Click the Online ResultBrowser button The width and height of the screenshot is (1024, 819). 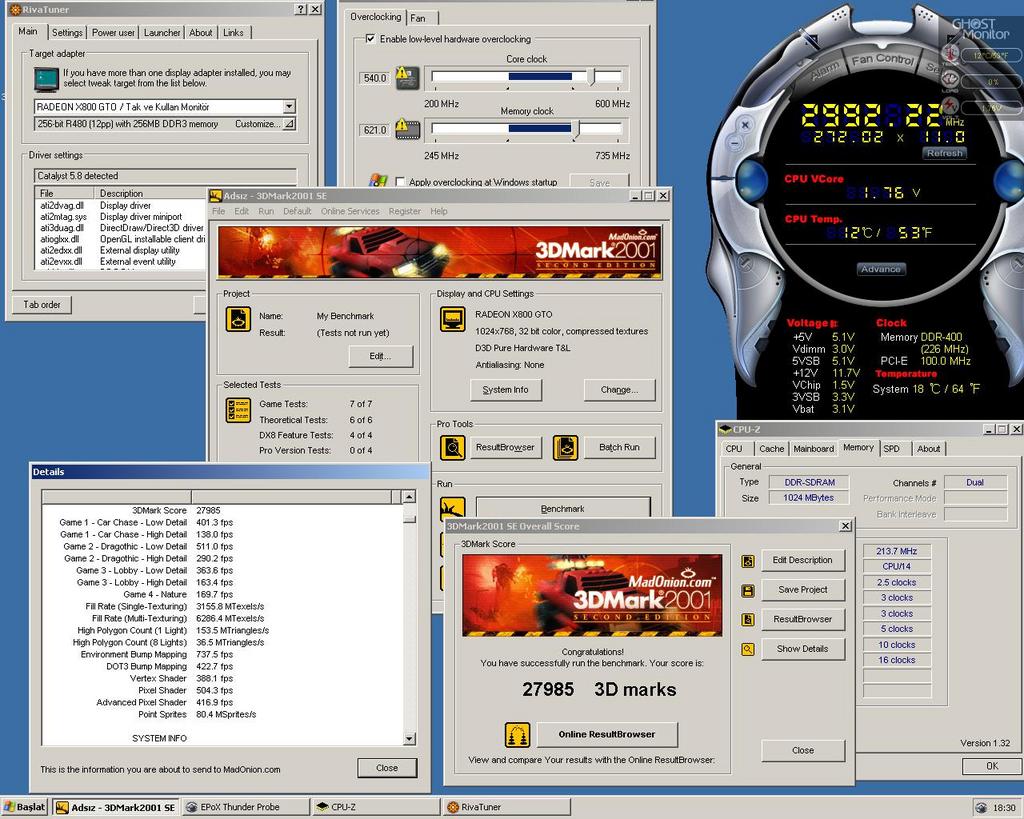(607, 734)
